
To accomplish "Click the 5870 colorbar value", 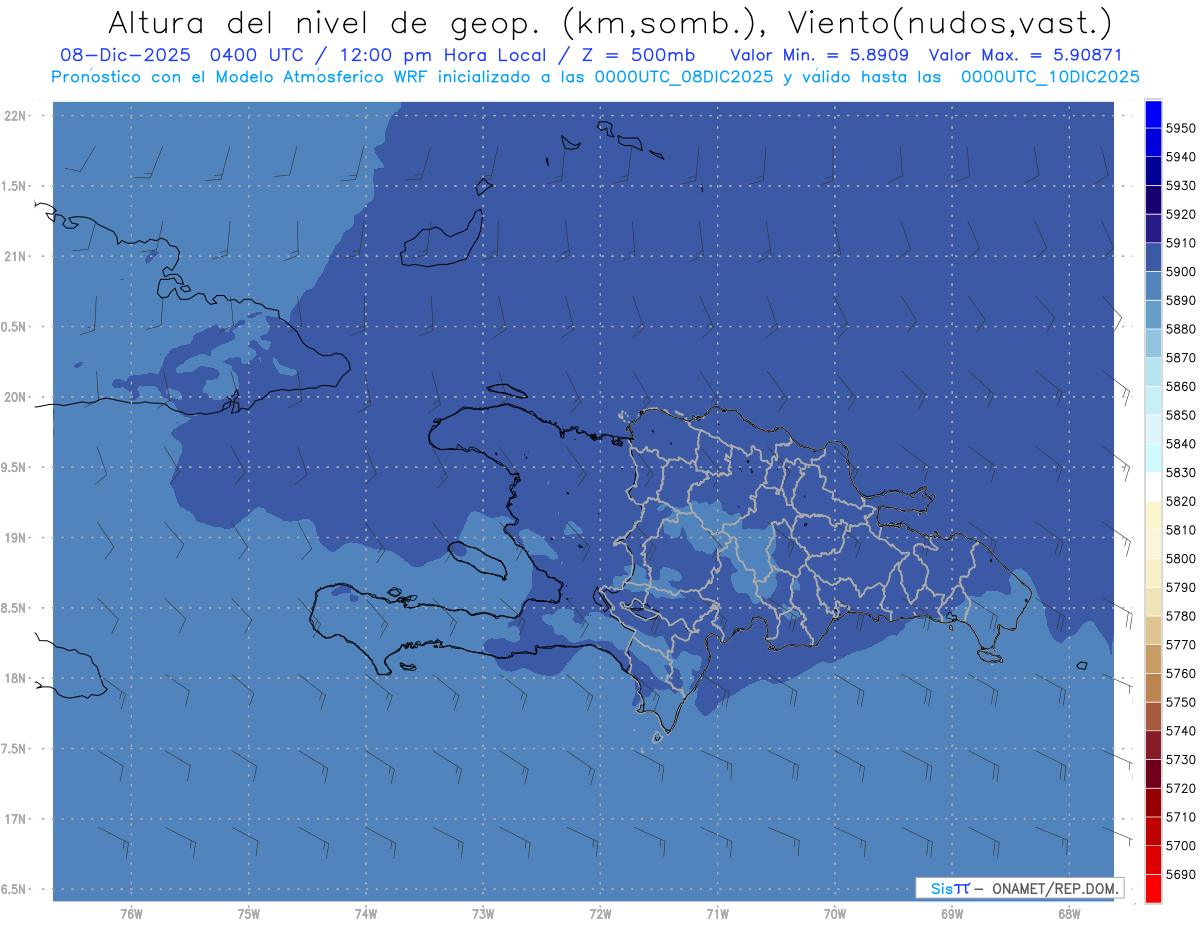I will tap(1181, 358).
